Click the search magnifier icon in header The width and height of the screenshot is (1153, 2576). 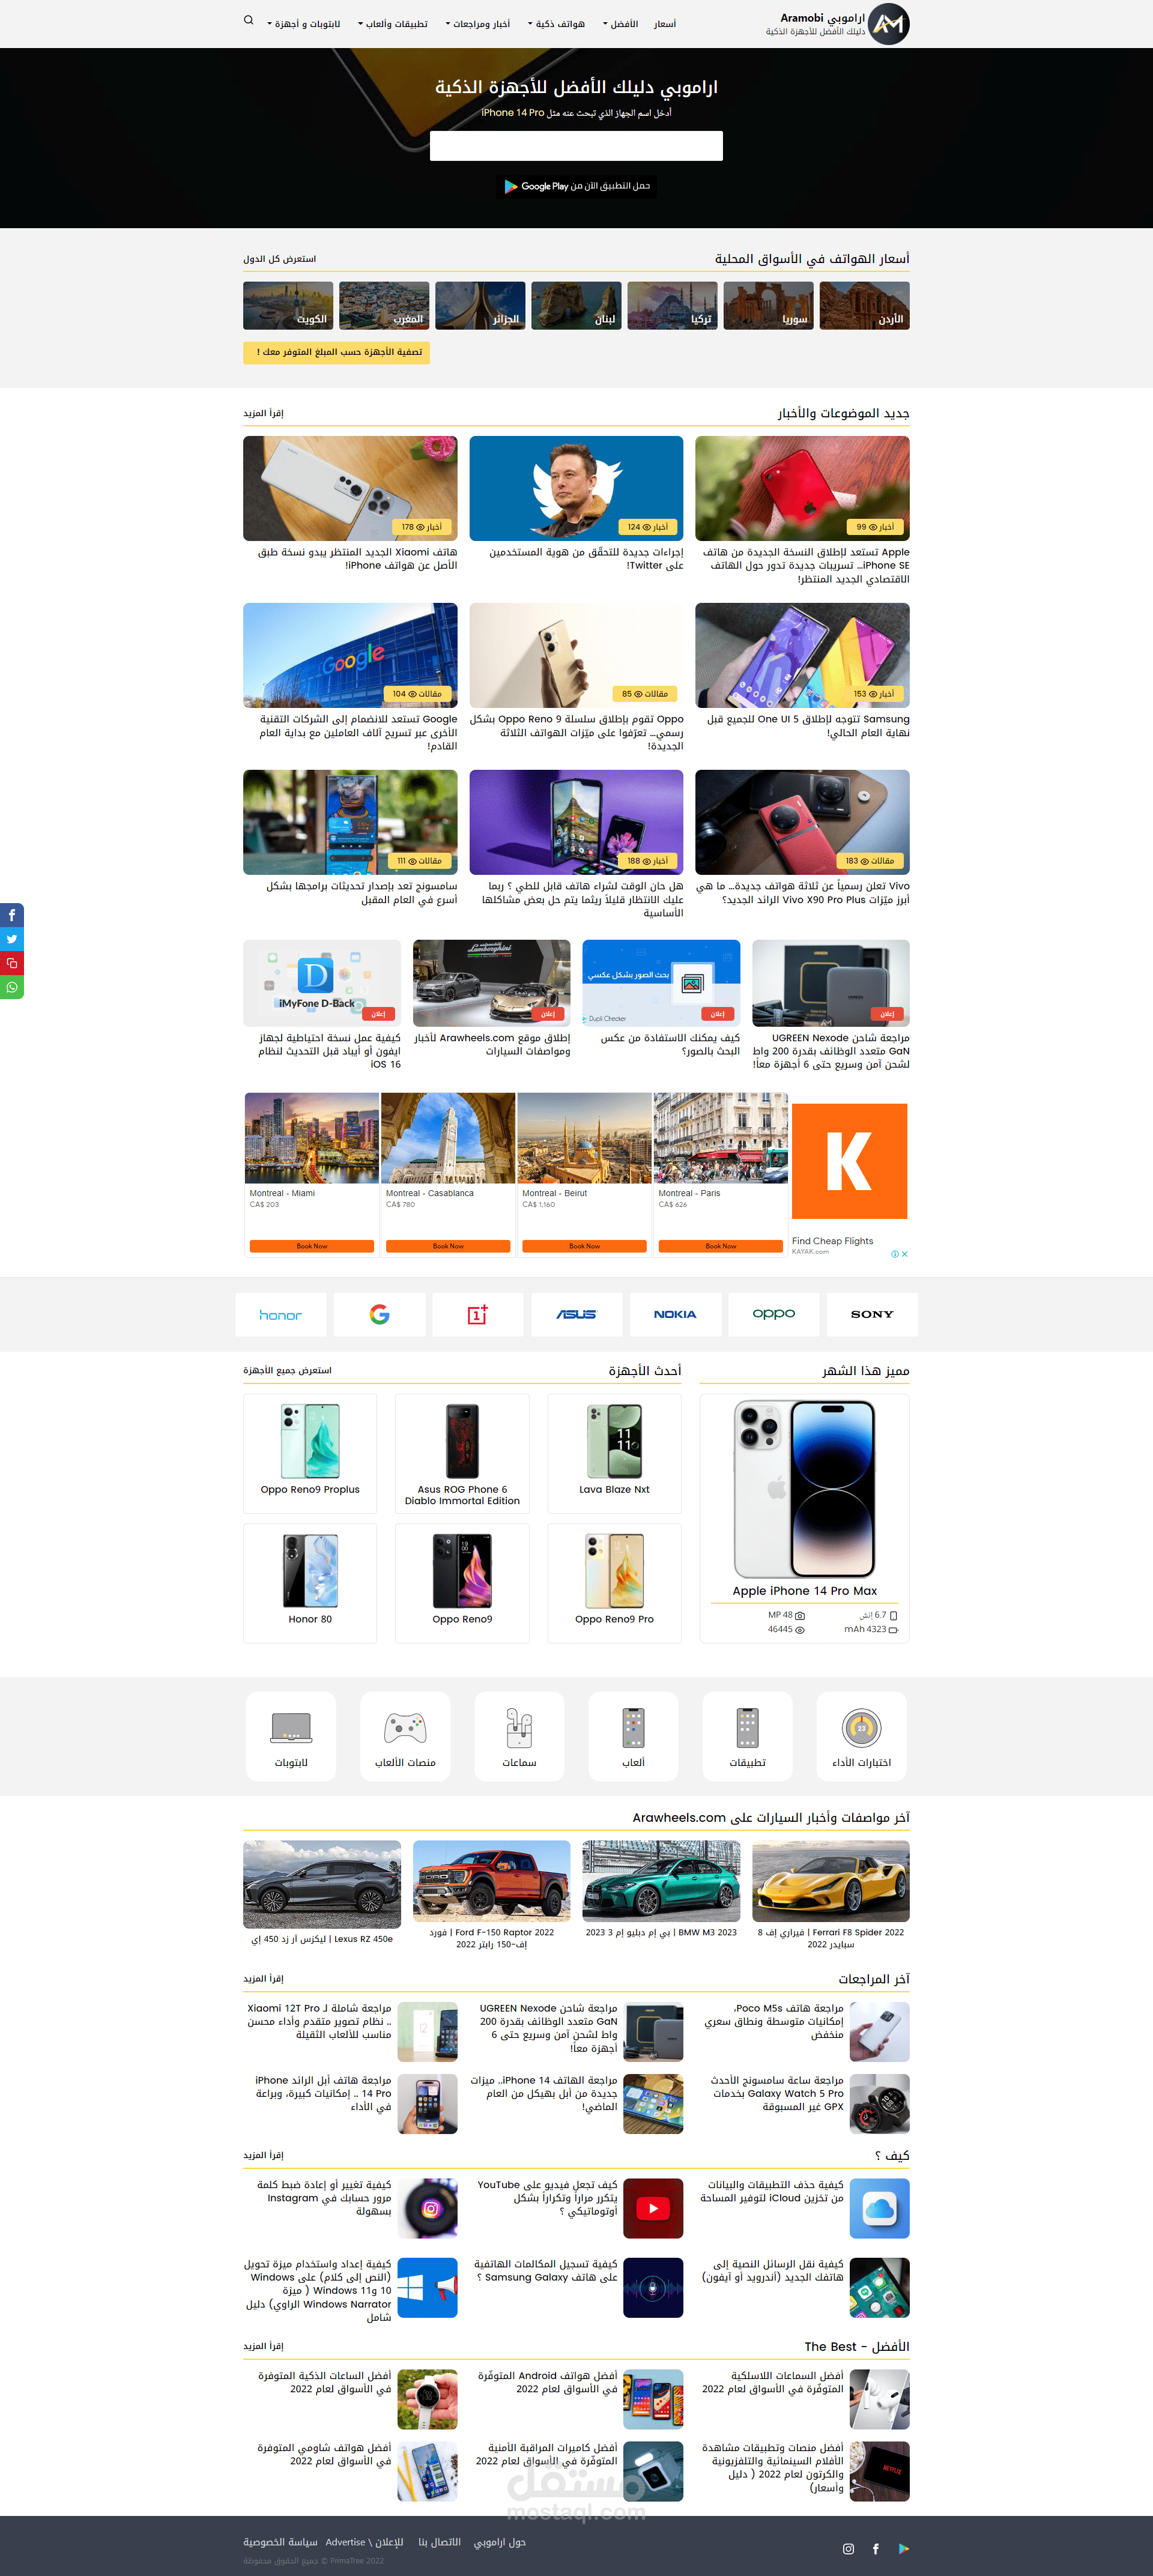coord(248,20)
